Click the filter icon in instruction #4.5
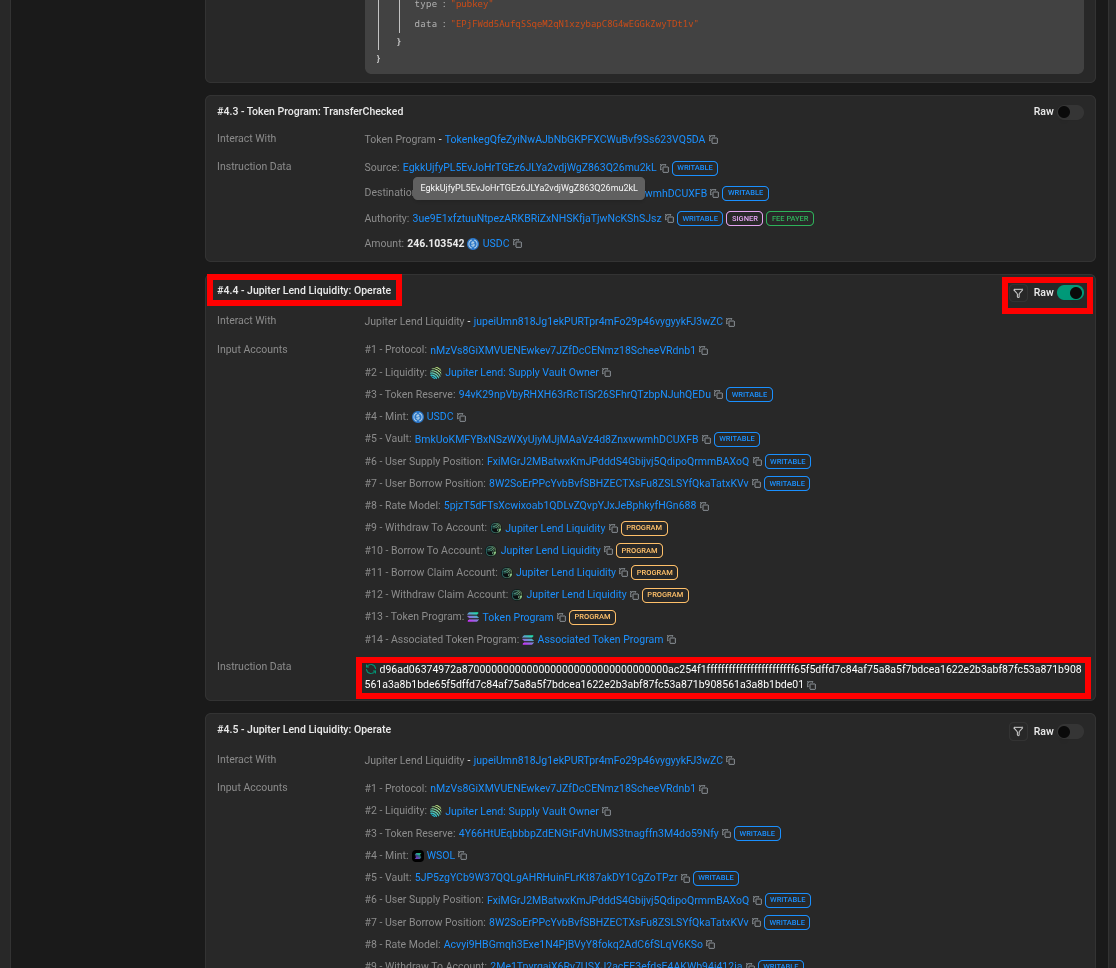Viewport: 1116px width, 968px height. pos(1018,732)
